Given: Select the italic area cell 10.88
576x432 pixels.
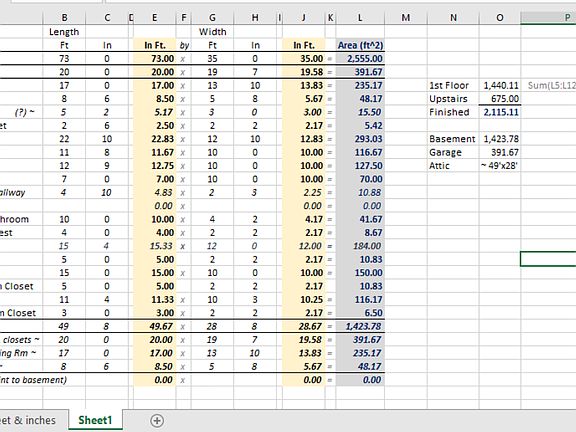Looking at the screenshot, I should pyautogui.click(x=360, y=192).
